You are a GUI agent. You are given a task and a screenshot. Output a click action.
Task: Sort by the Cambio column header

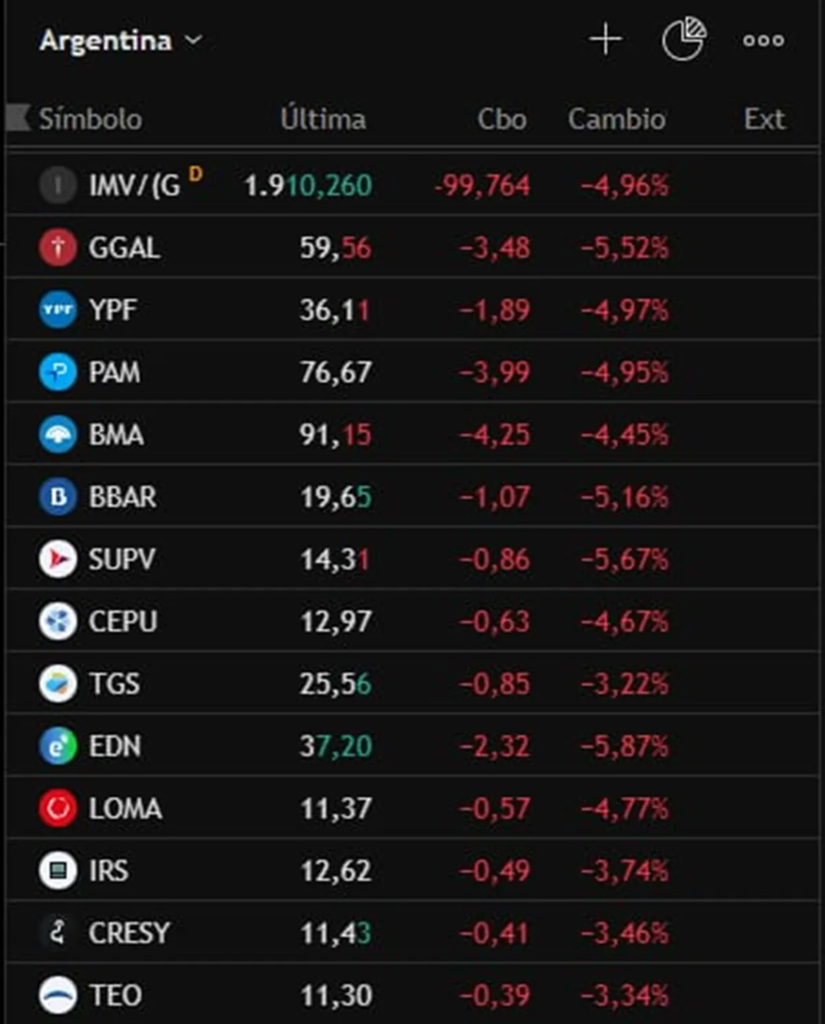[x=616, y=119]
